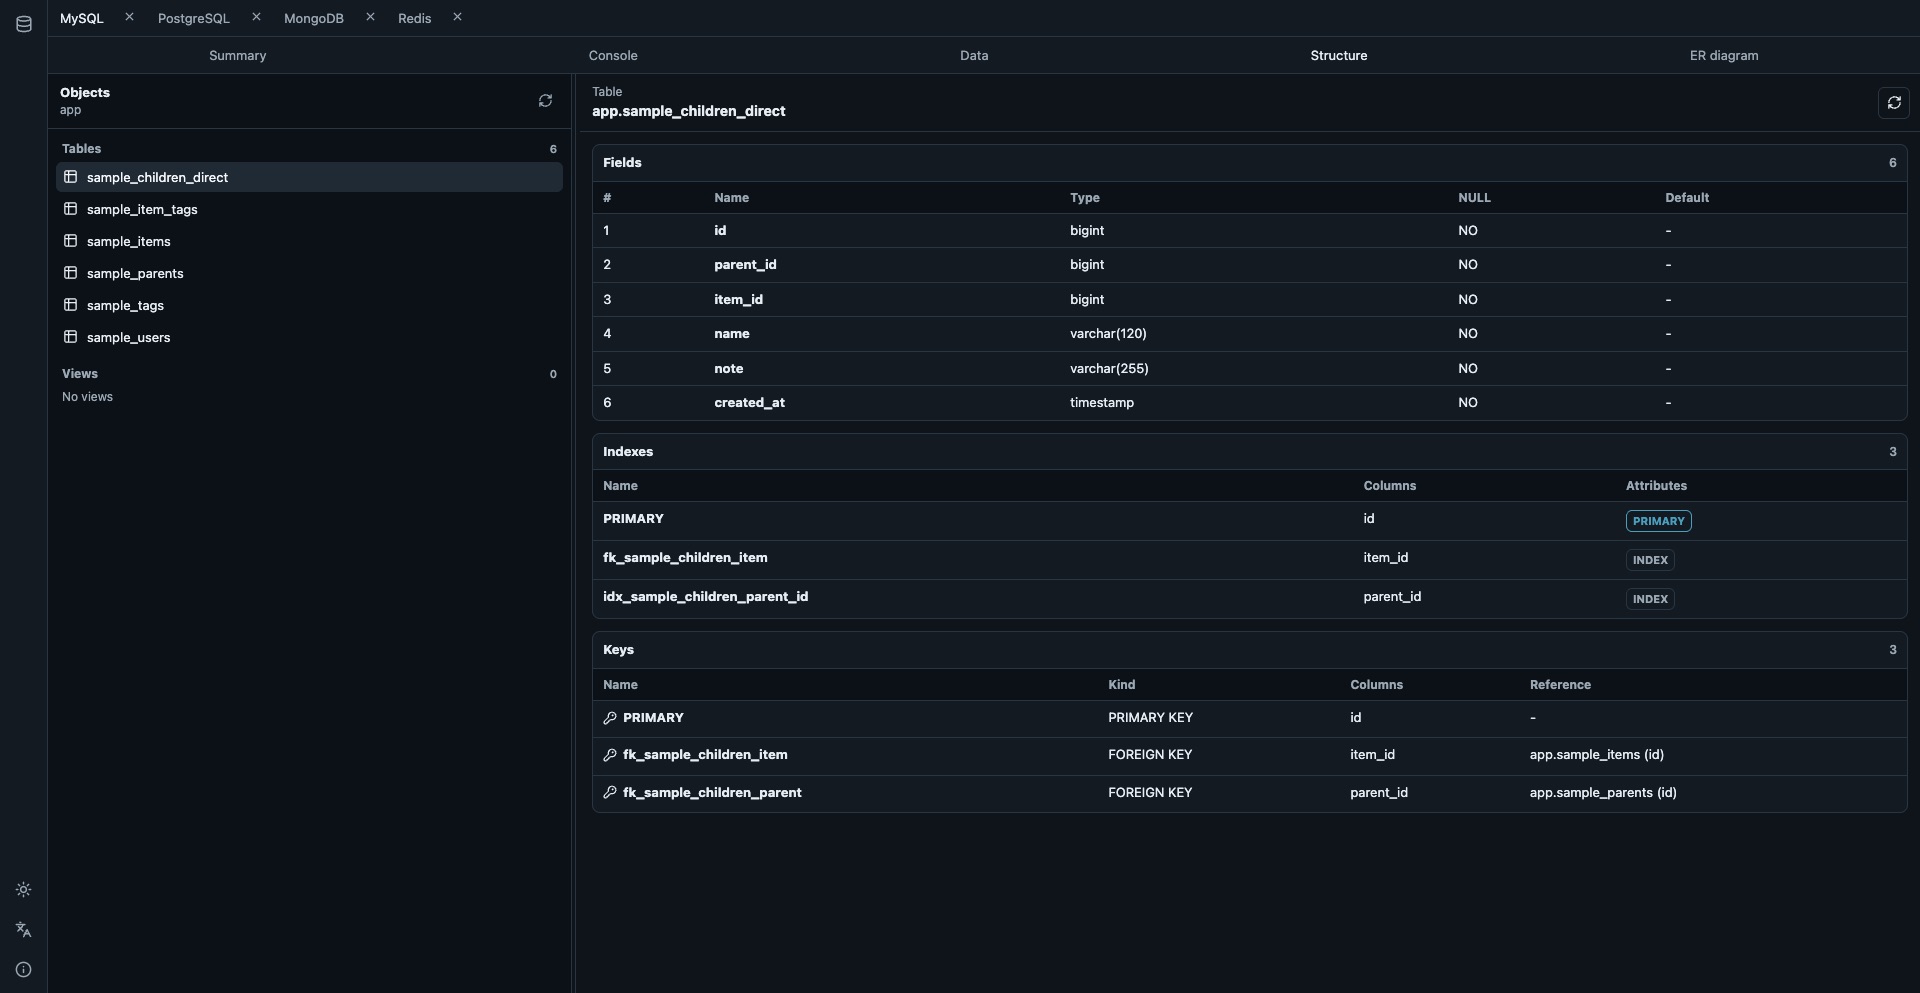Click INDEX badge for idx_sample_children_parent_id
This screenshot has width=1920, height=993.
point(1650,599)
